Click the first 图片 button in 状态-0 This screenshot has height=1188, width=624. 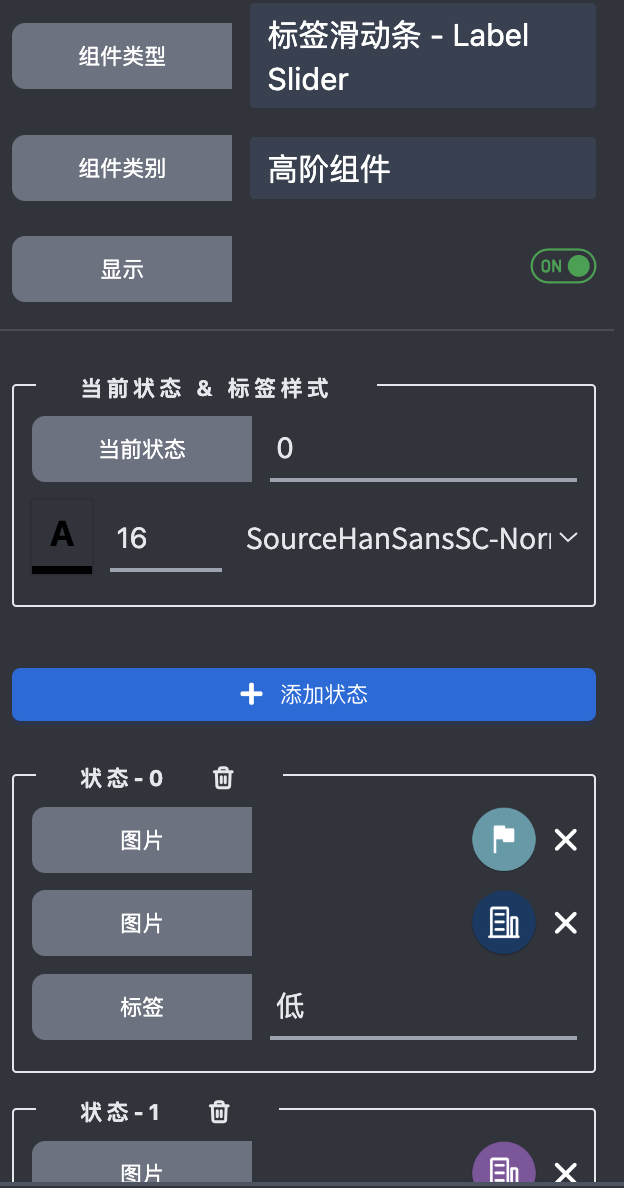tap(141, 840)
